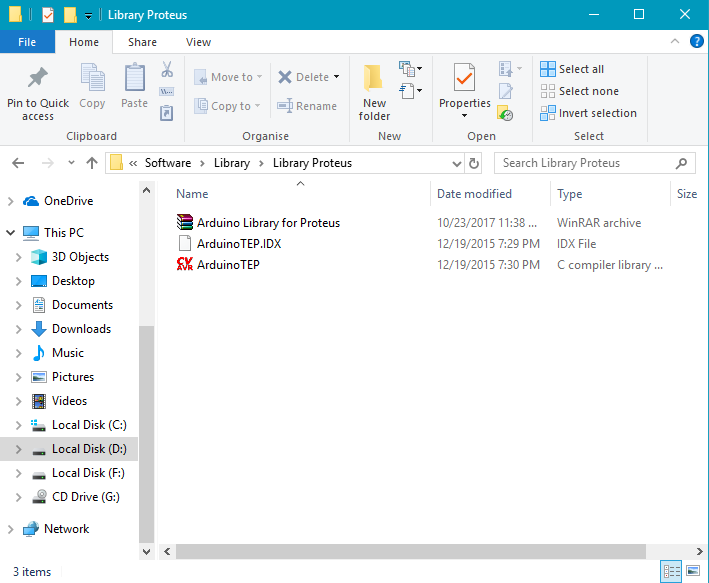Click Invert selection
Screen dimensions: 709x583
pos(589,113)
